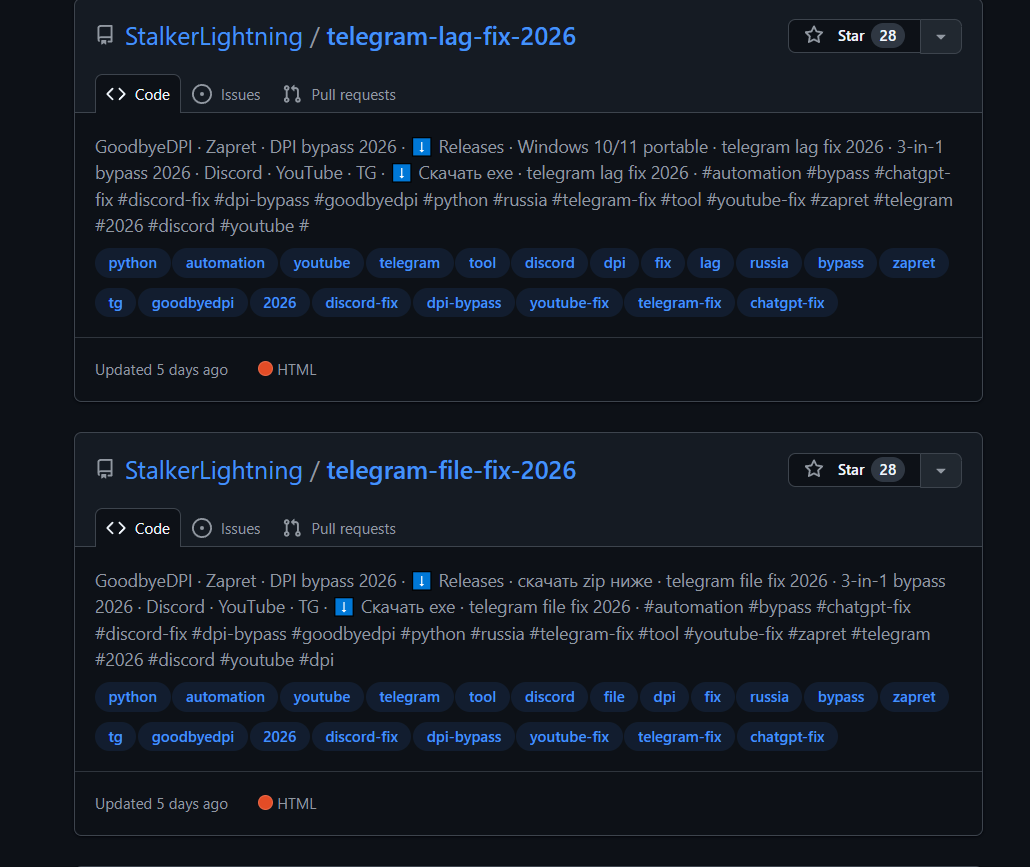The image size is (1030, 867).
Task: Click 'zapret' topic in telegram-lag-fix-2026 card
Action: [x=914, y=263]
